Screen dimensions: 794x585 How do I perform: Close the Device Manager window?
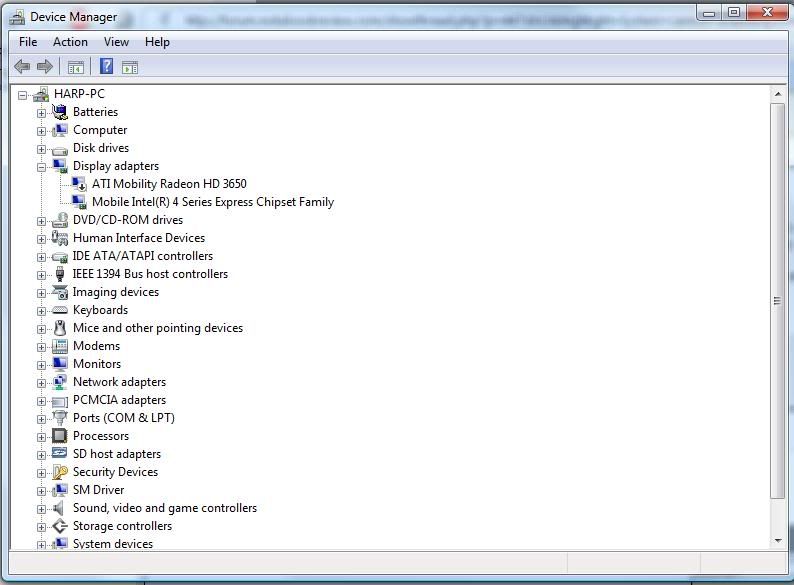click(x=767, y=12)
